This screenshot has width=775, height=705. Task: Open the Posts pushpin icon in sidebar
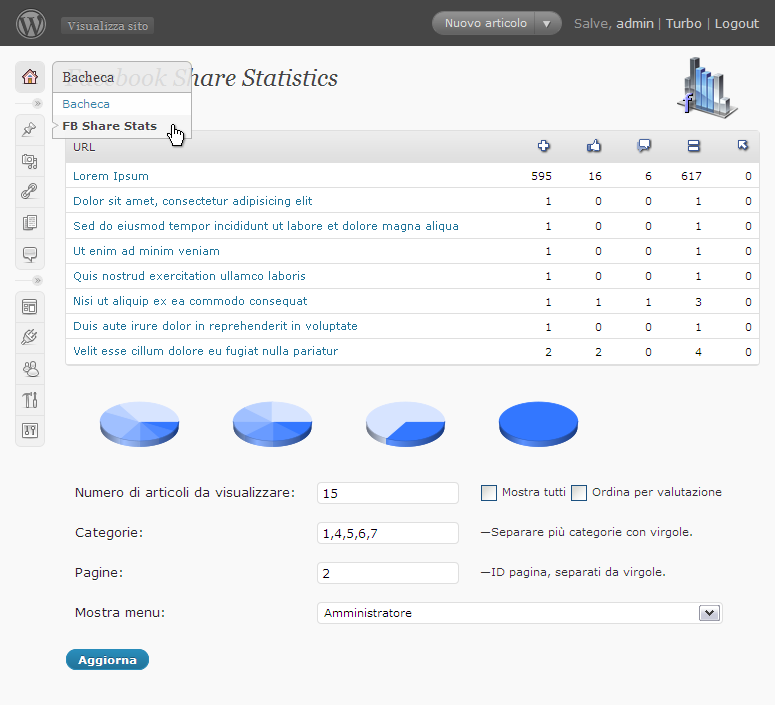[x=30, y=129]
